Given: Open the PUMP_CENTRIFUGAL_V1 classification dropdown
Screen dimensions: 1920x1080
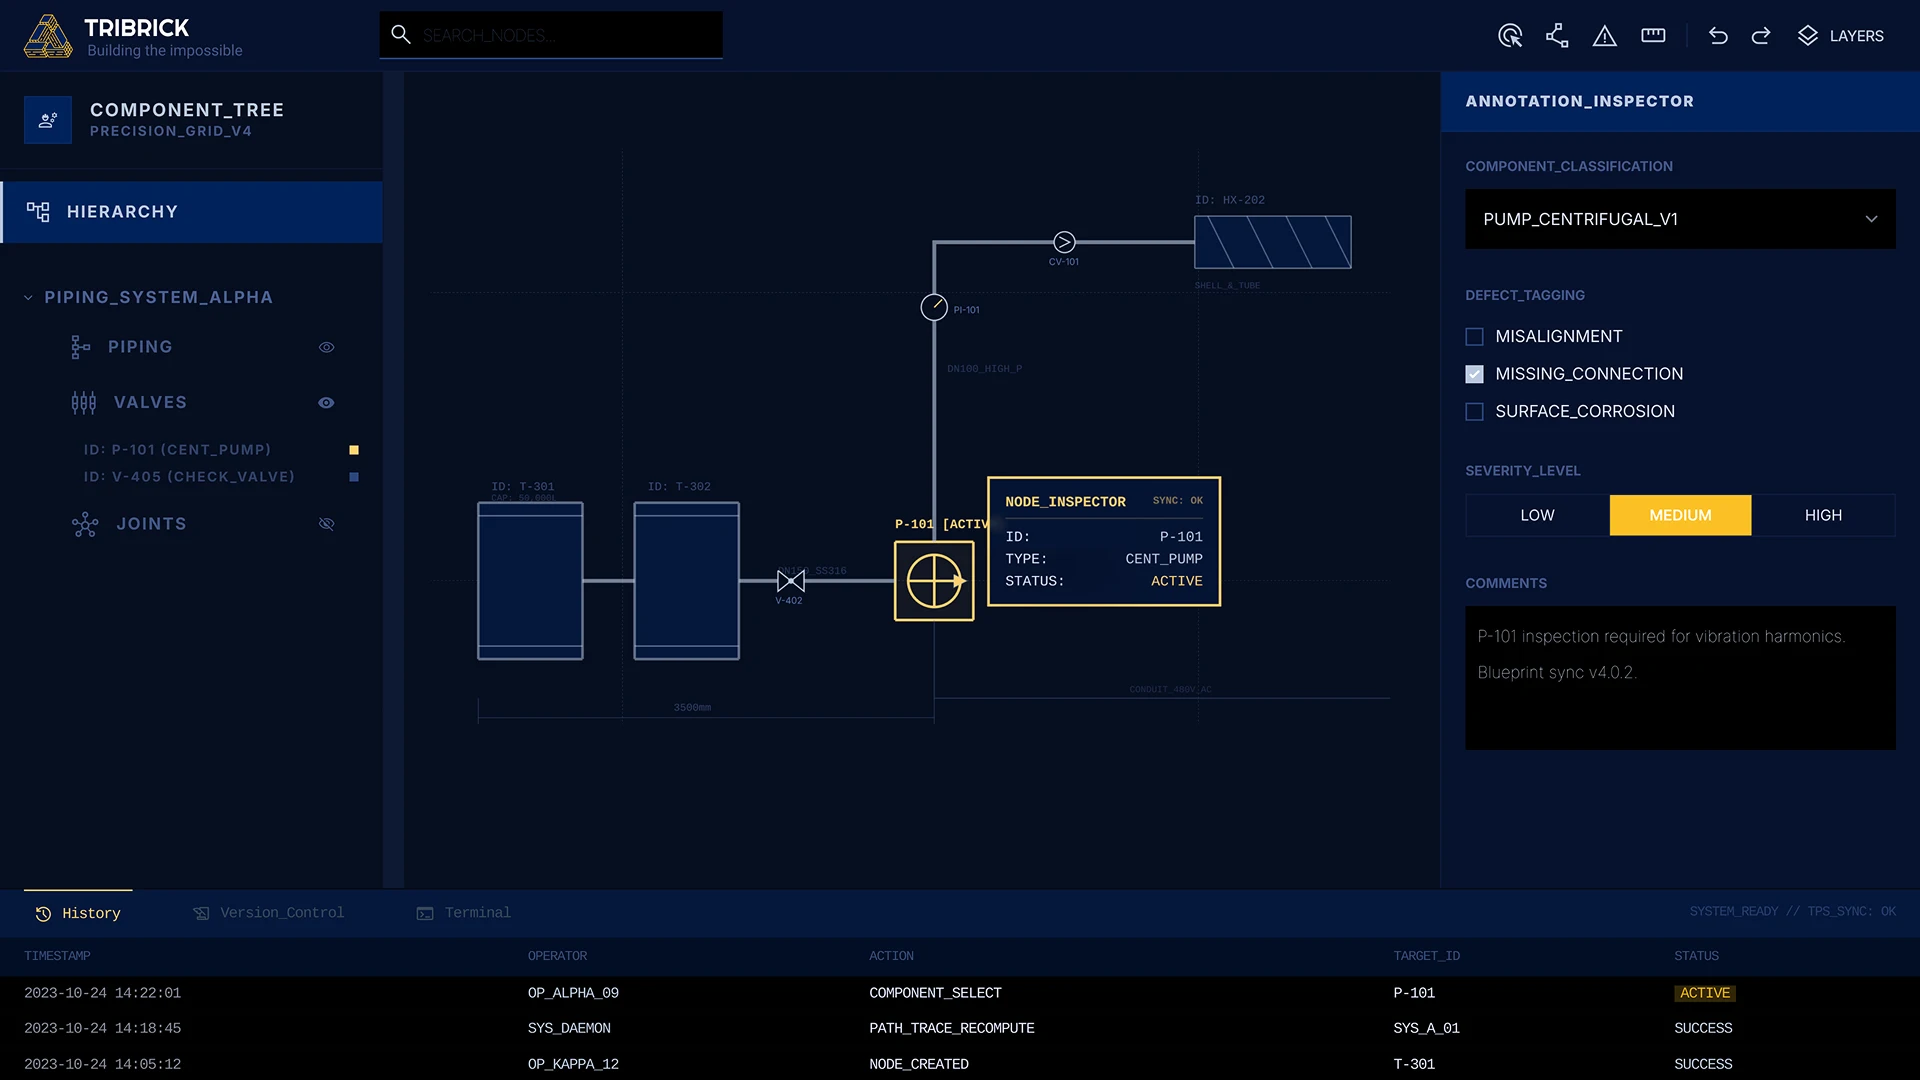Looking at the screenshot, I should pos(1680,219).
